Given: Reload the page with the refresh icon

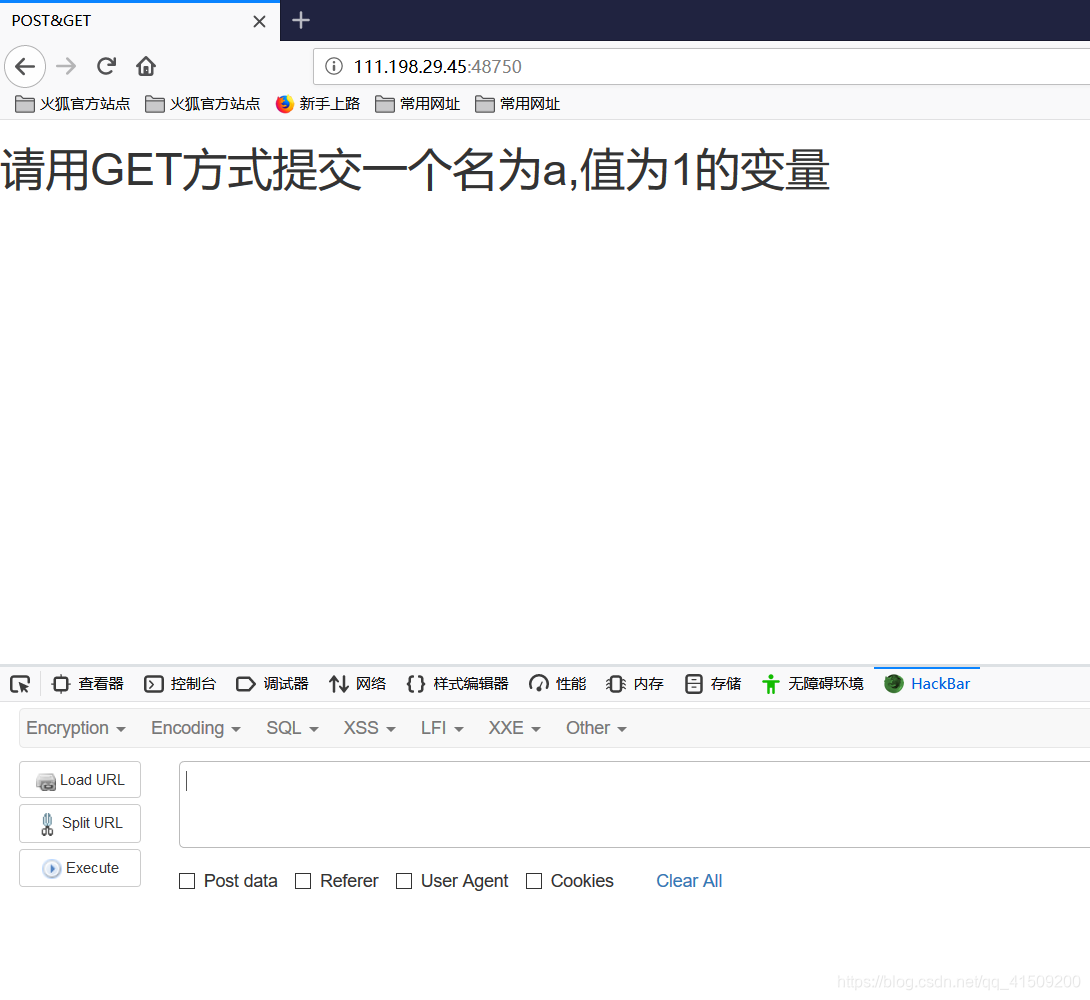Looking at the screenshot, I should tap(106, 67).
